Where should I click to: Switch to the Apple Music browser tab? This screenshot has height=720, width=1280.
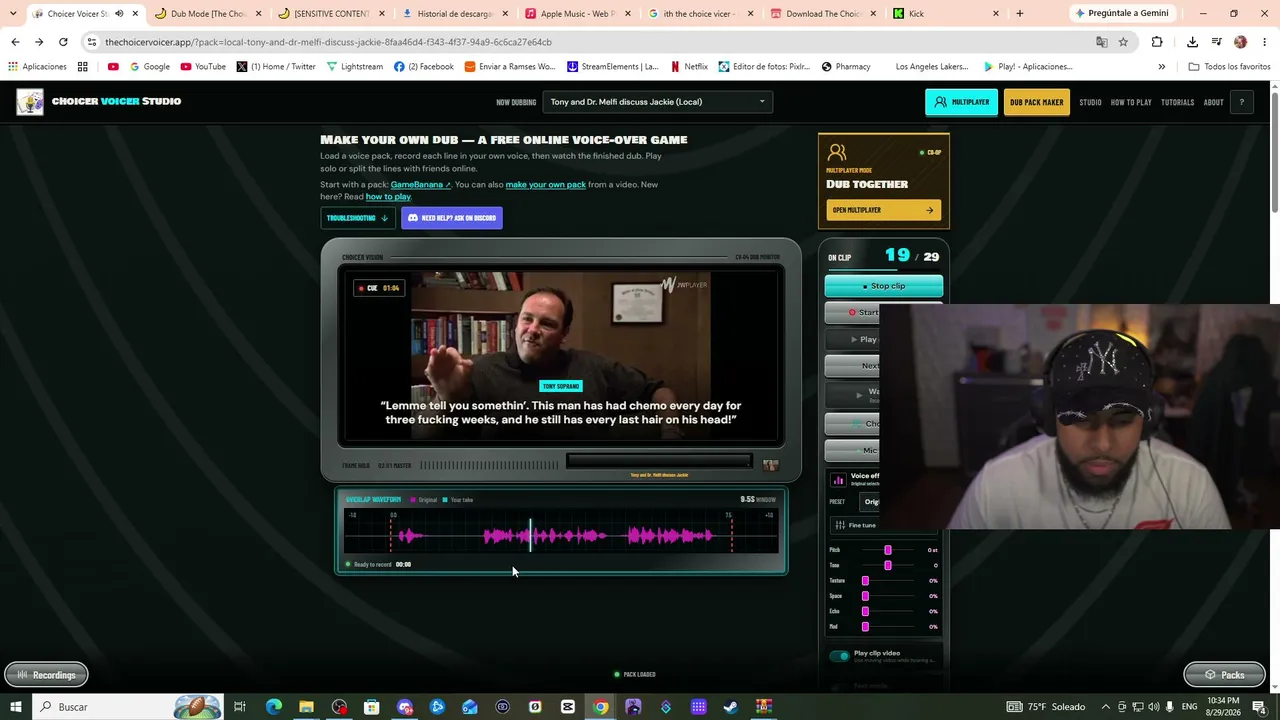(579, 14)
